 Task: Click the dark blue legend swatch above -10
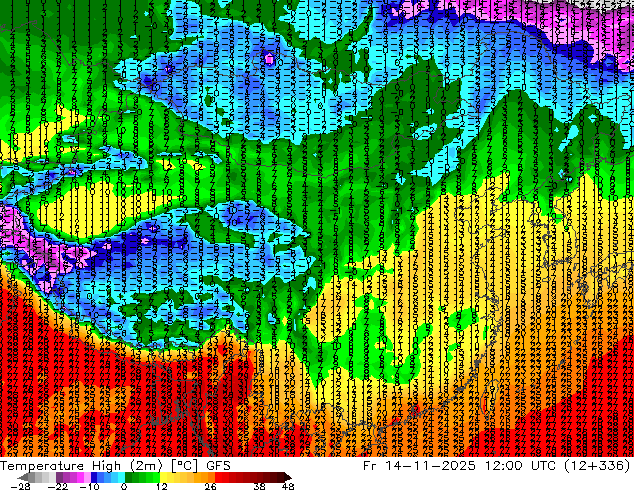pyautogui.click(x=94, y=477)
